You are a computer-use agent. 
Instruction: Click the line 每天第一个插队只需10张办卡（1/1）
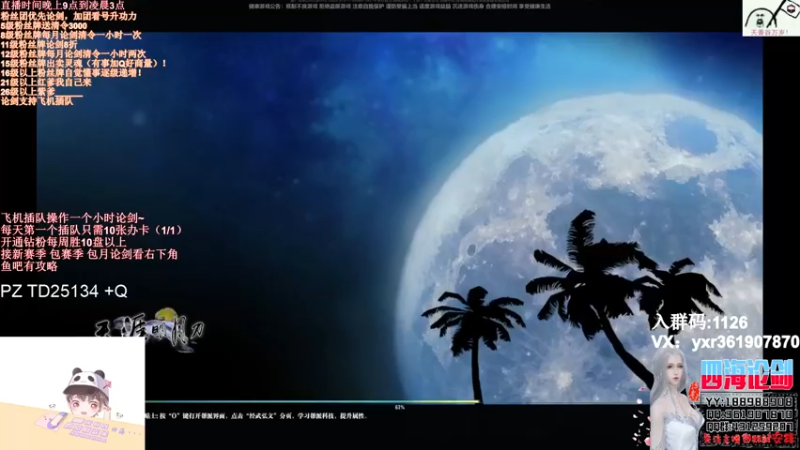click(91, 230)
